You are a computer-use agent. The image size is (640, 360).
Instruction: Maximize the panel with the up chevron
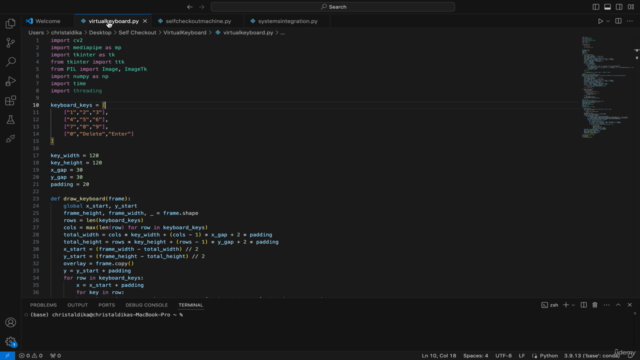[618, 305]
